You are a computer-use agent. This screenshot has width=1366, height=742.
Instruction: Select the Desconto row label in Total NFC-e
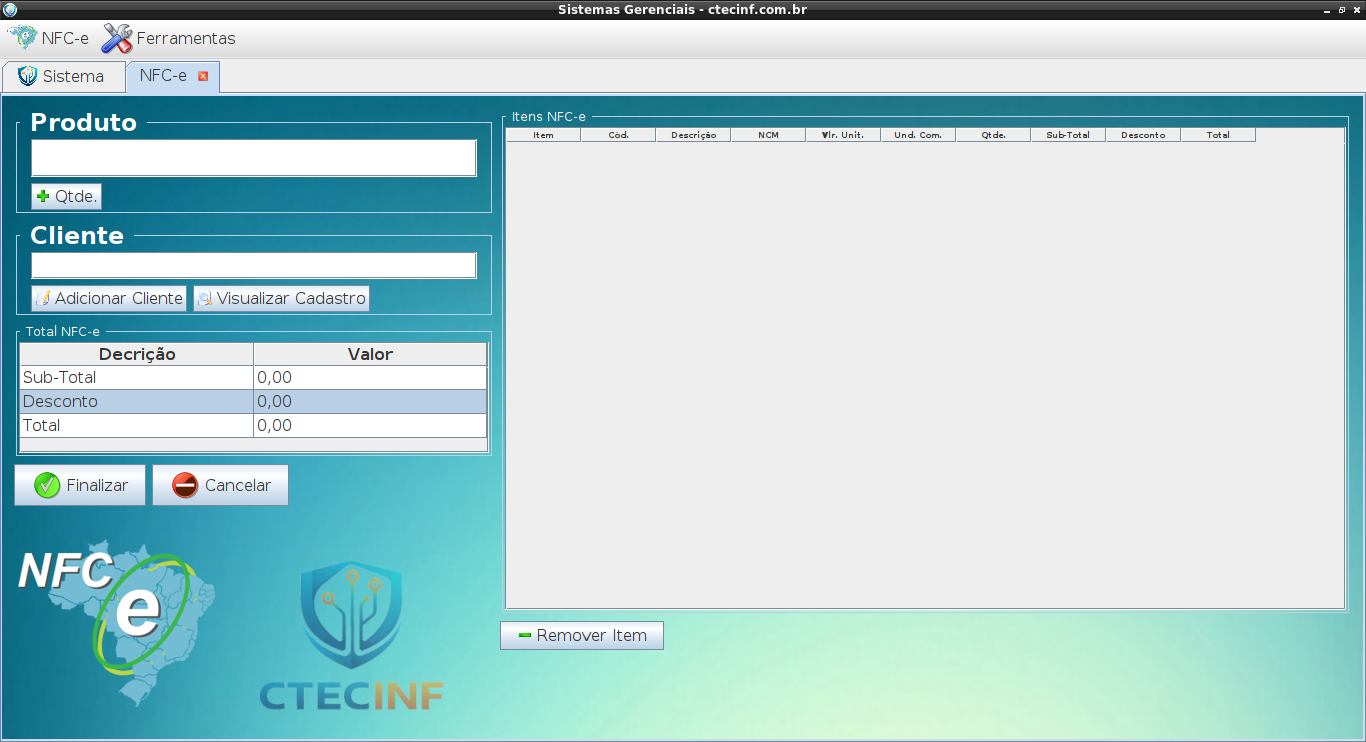[137, 402]
